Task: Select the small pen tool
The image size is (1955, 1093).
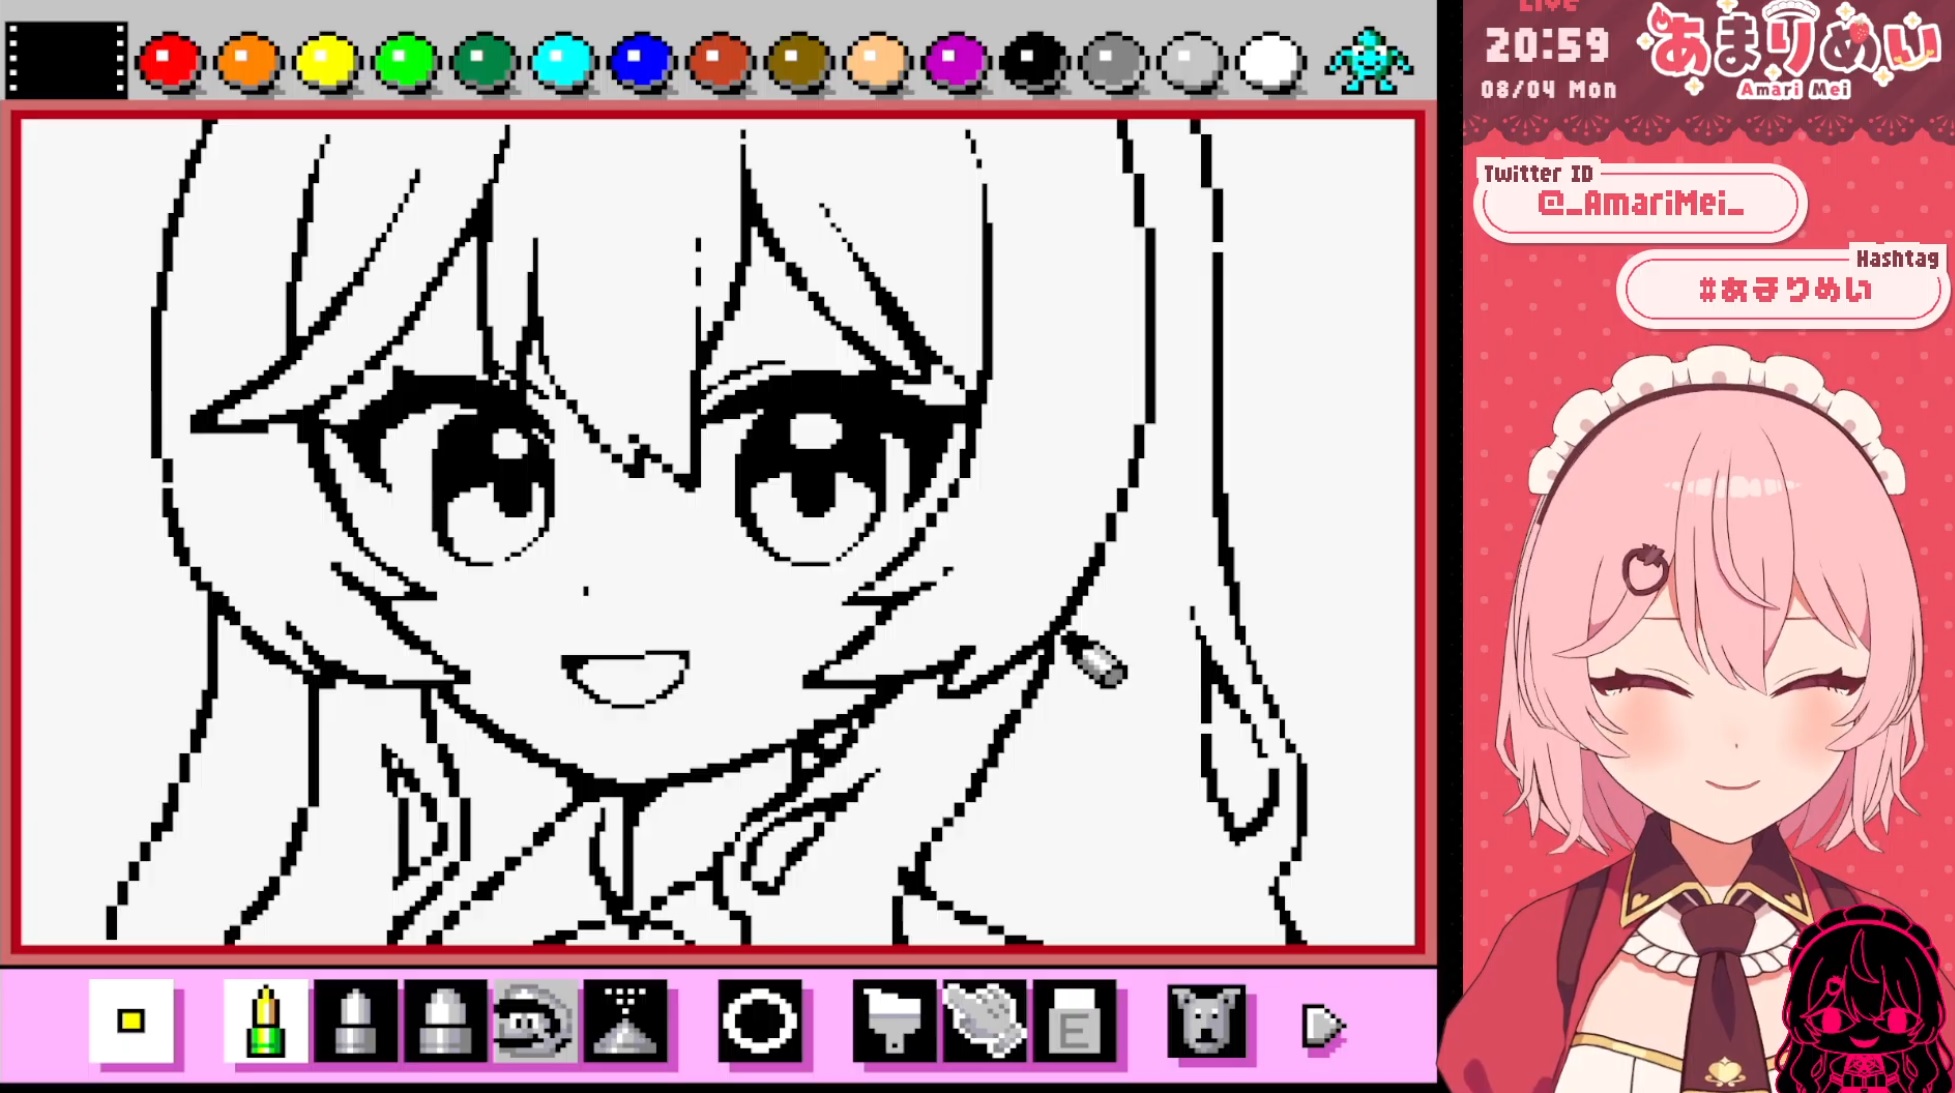Action: click(x=265, y=1022)
